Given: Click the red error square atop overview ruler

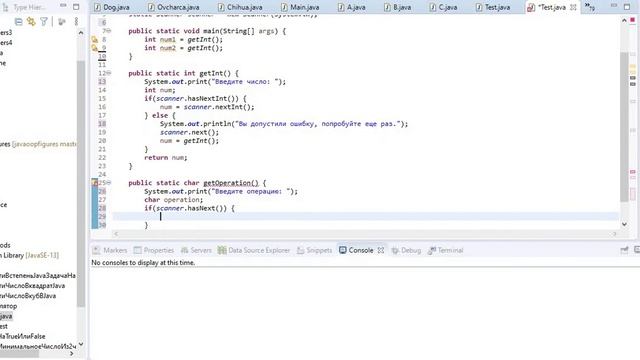Looking at the screenshot, I should point(633,20).
